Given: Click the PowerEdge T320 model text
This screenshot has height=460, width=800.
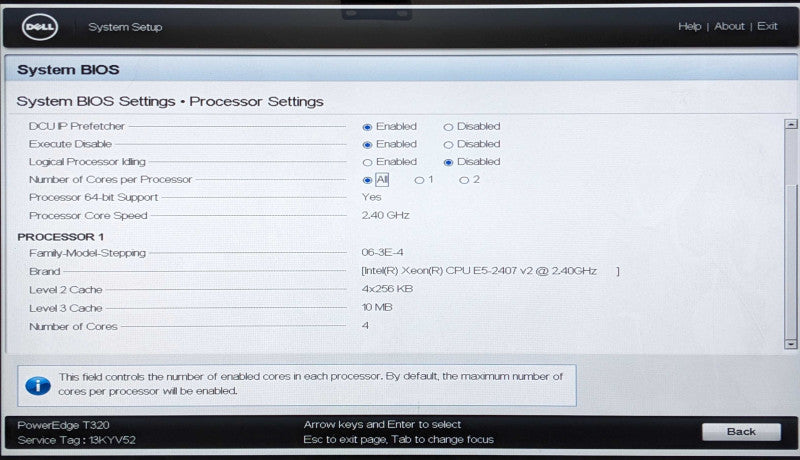Looking at the screenshot, I should [63, 425].
